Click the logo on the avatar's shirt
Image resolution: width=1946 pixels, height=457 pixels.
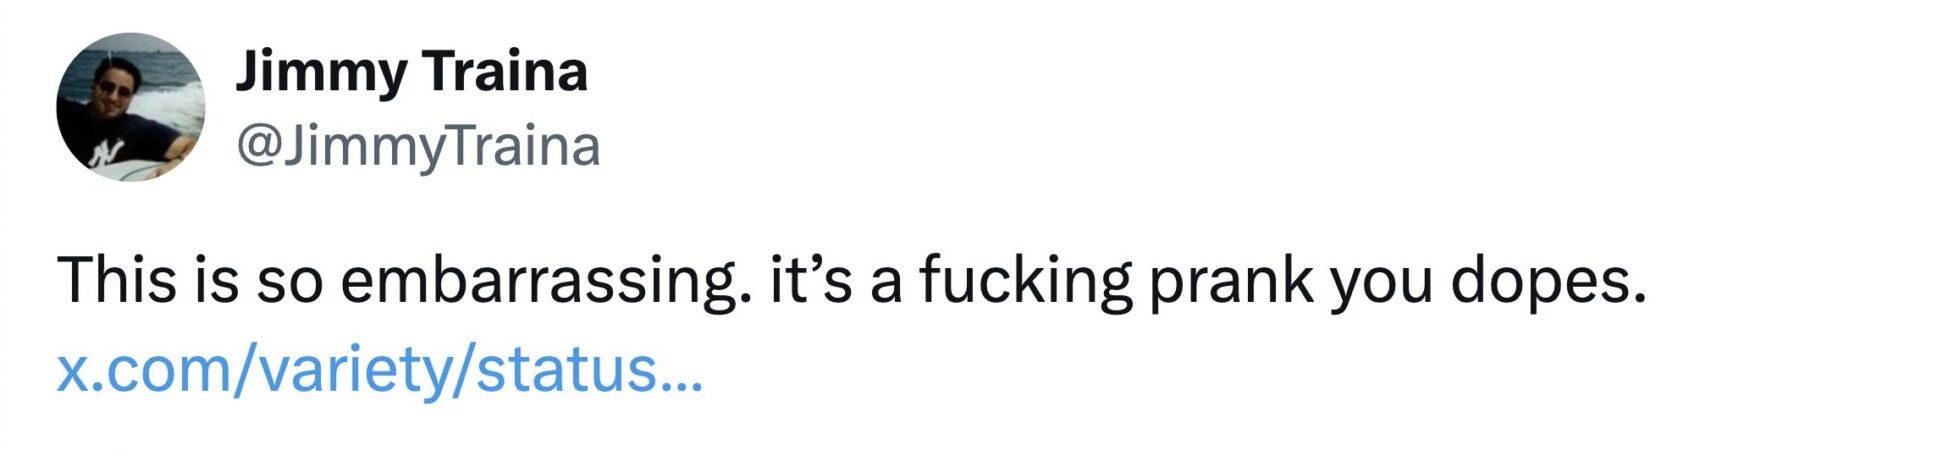click(x=105, y=153)
